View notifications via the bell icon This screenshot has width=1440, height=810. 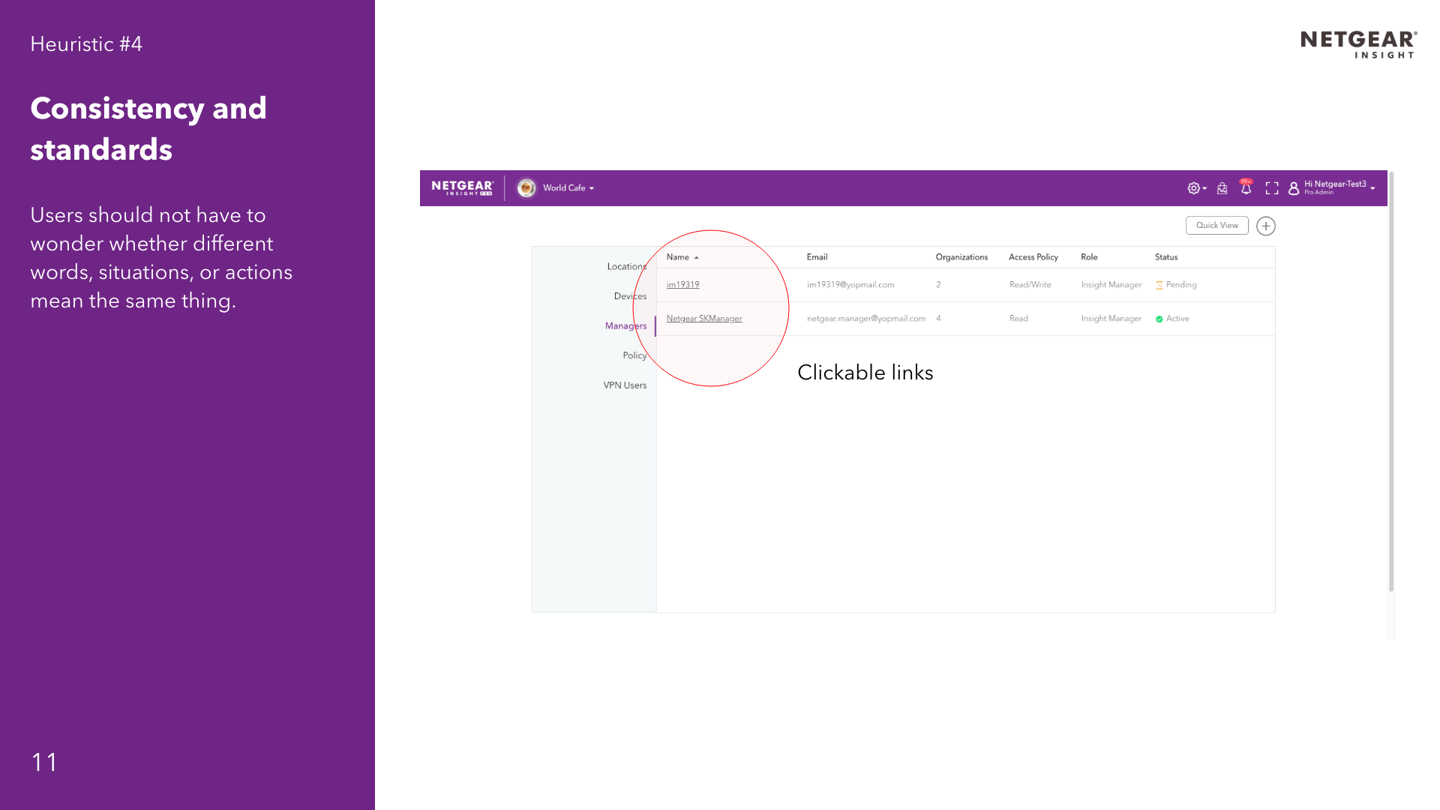click(1246, 187)
